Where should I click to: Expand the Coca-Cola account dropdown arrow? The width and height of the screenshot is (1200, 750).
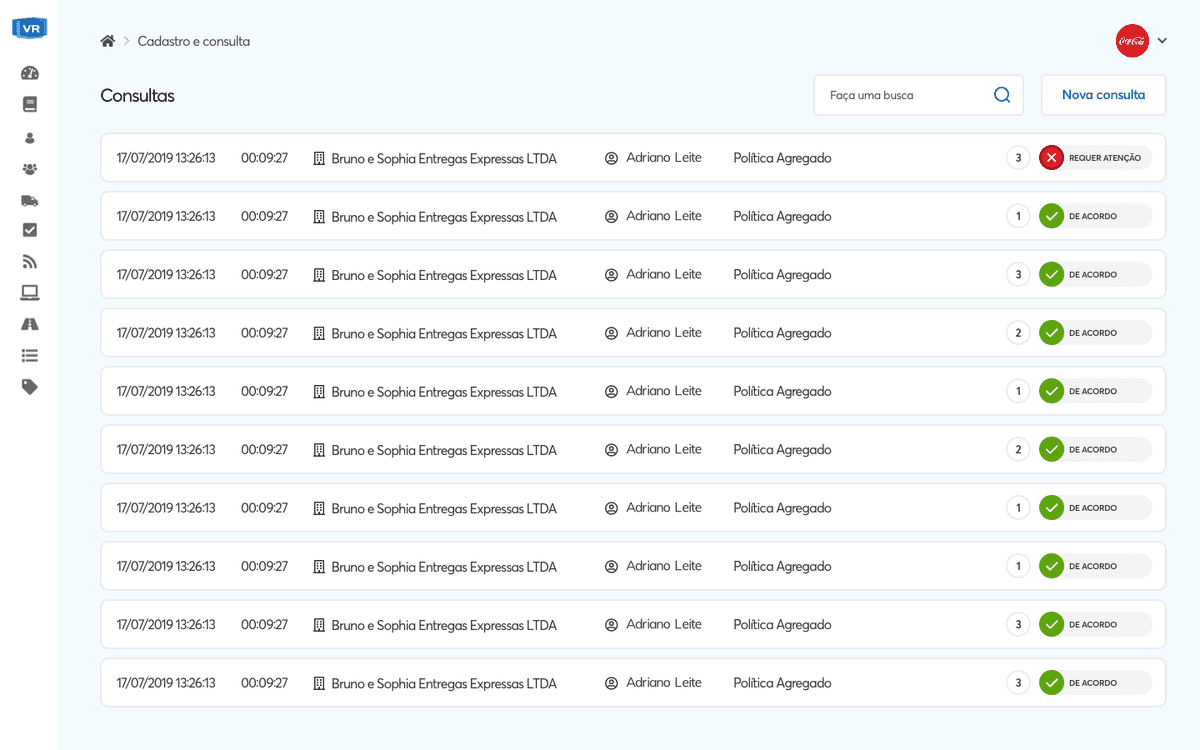pyautogui.click(x=1162, y=41)
